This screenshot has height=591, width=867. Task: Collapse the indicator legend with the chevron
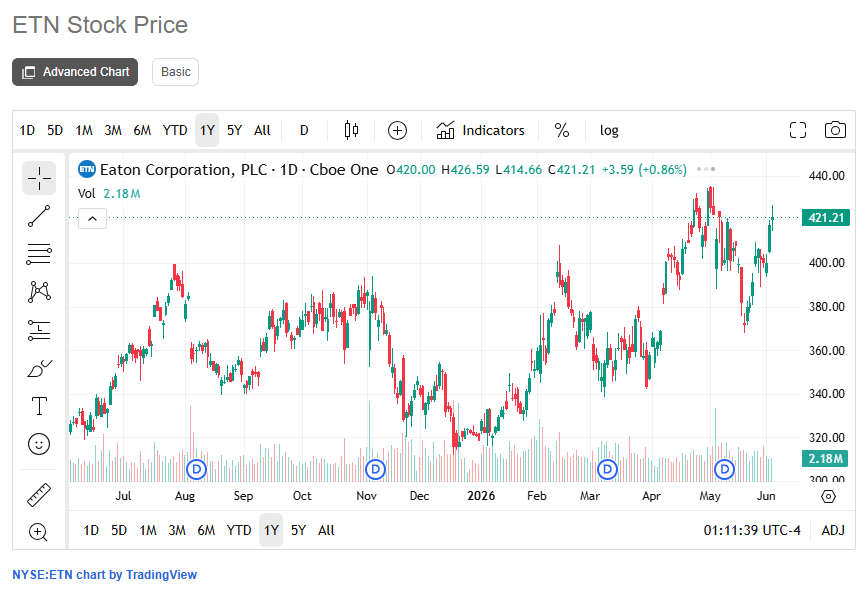pos(92,218)
